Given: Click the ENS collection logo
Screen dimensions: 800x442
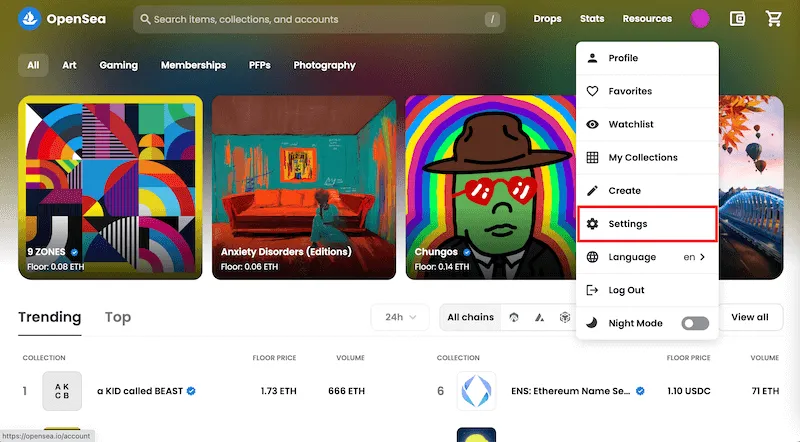Looking at the screenshot, I should coord(476,391).
